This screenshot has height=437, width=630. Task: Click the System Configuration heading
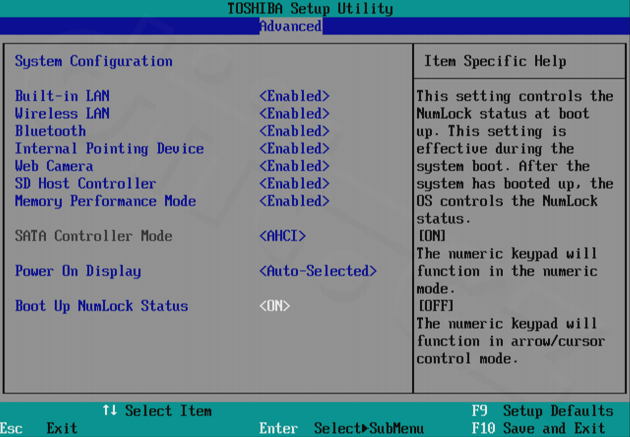tap(94, 61)
